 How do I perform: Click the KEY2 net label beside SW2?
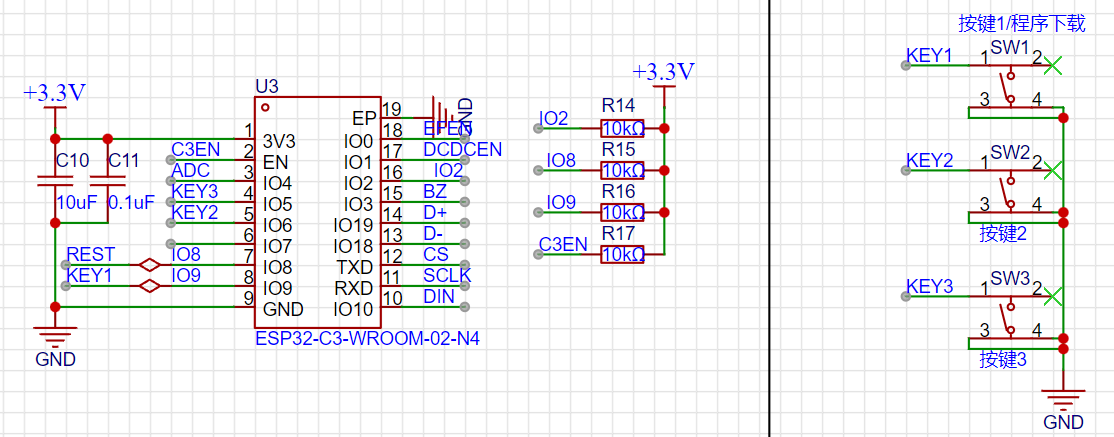tap(929, 160)
